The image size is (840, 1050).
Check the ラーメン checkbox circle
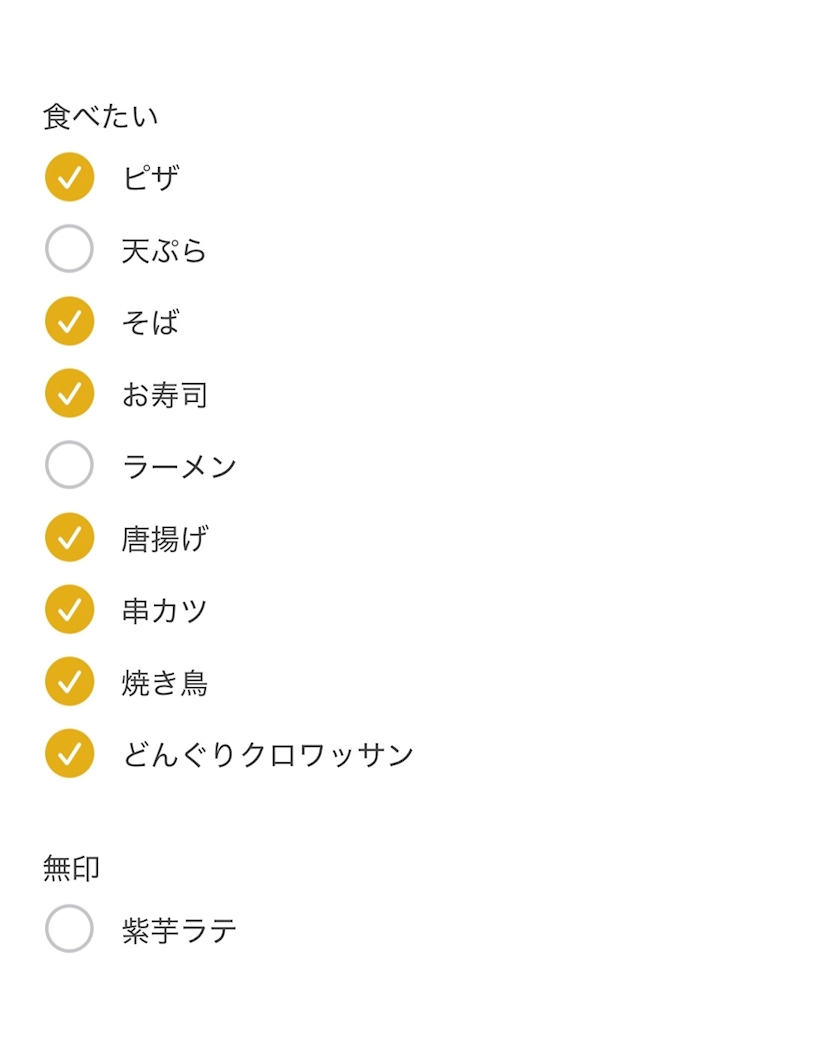(69, 465)
